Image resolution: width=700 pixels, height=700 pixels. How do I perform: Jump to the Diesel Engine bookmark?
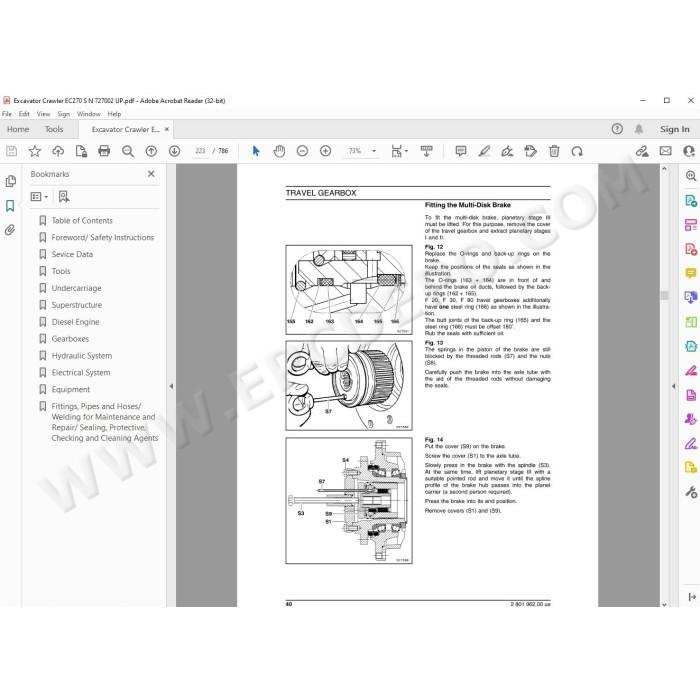[75, 322]
